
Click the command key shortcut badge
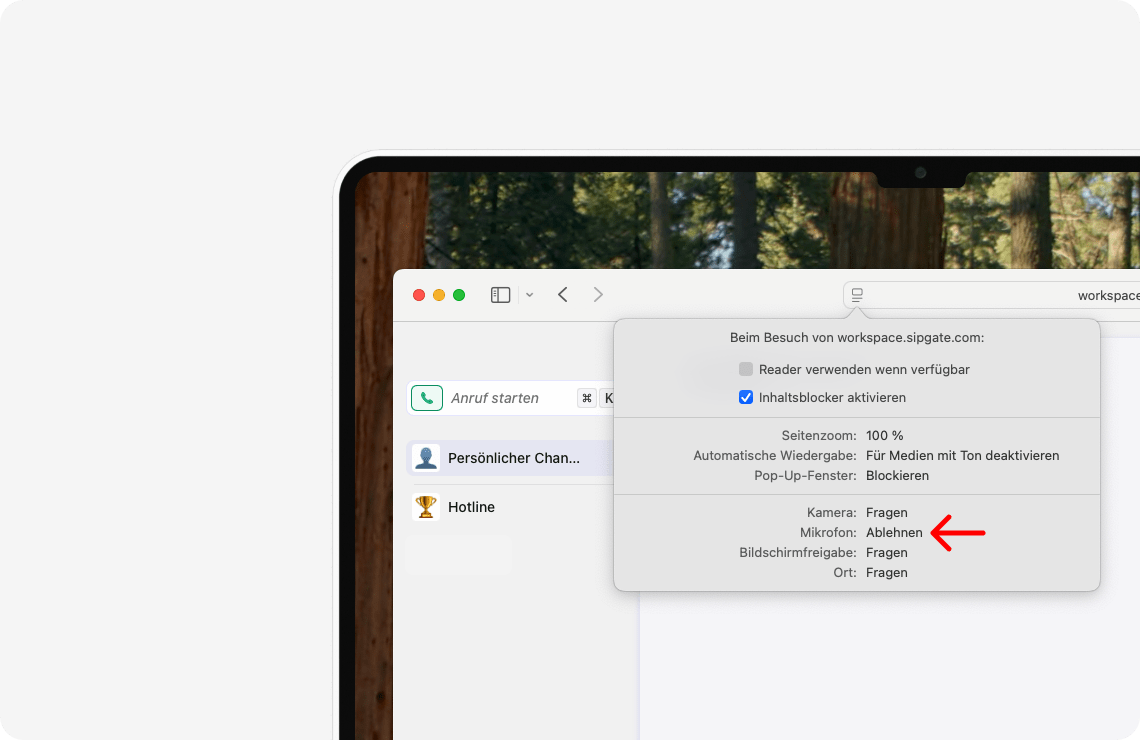[x=587, y=398]
